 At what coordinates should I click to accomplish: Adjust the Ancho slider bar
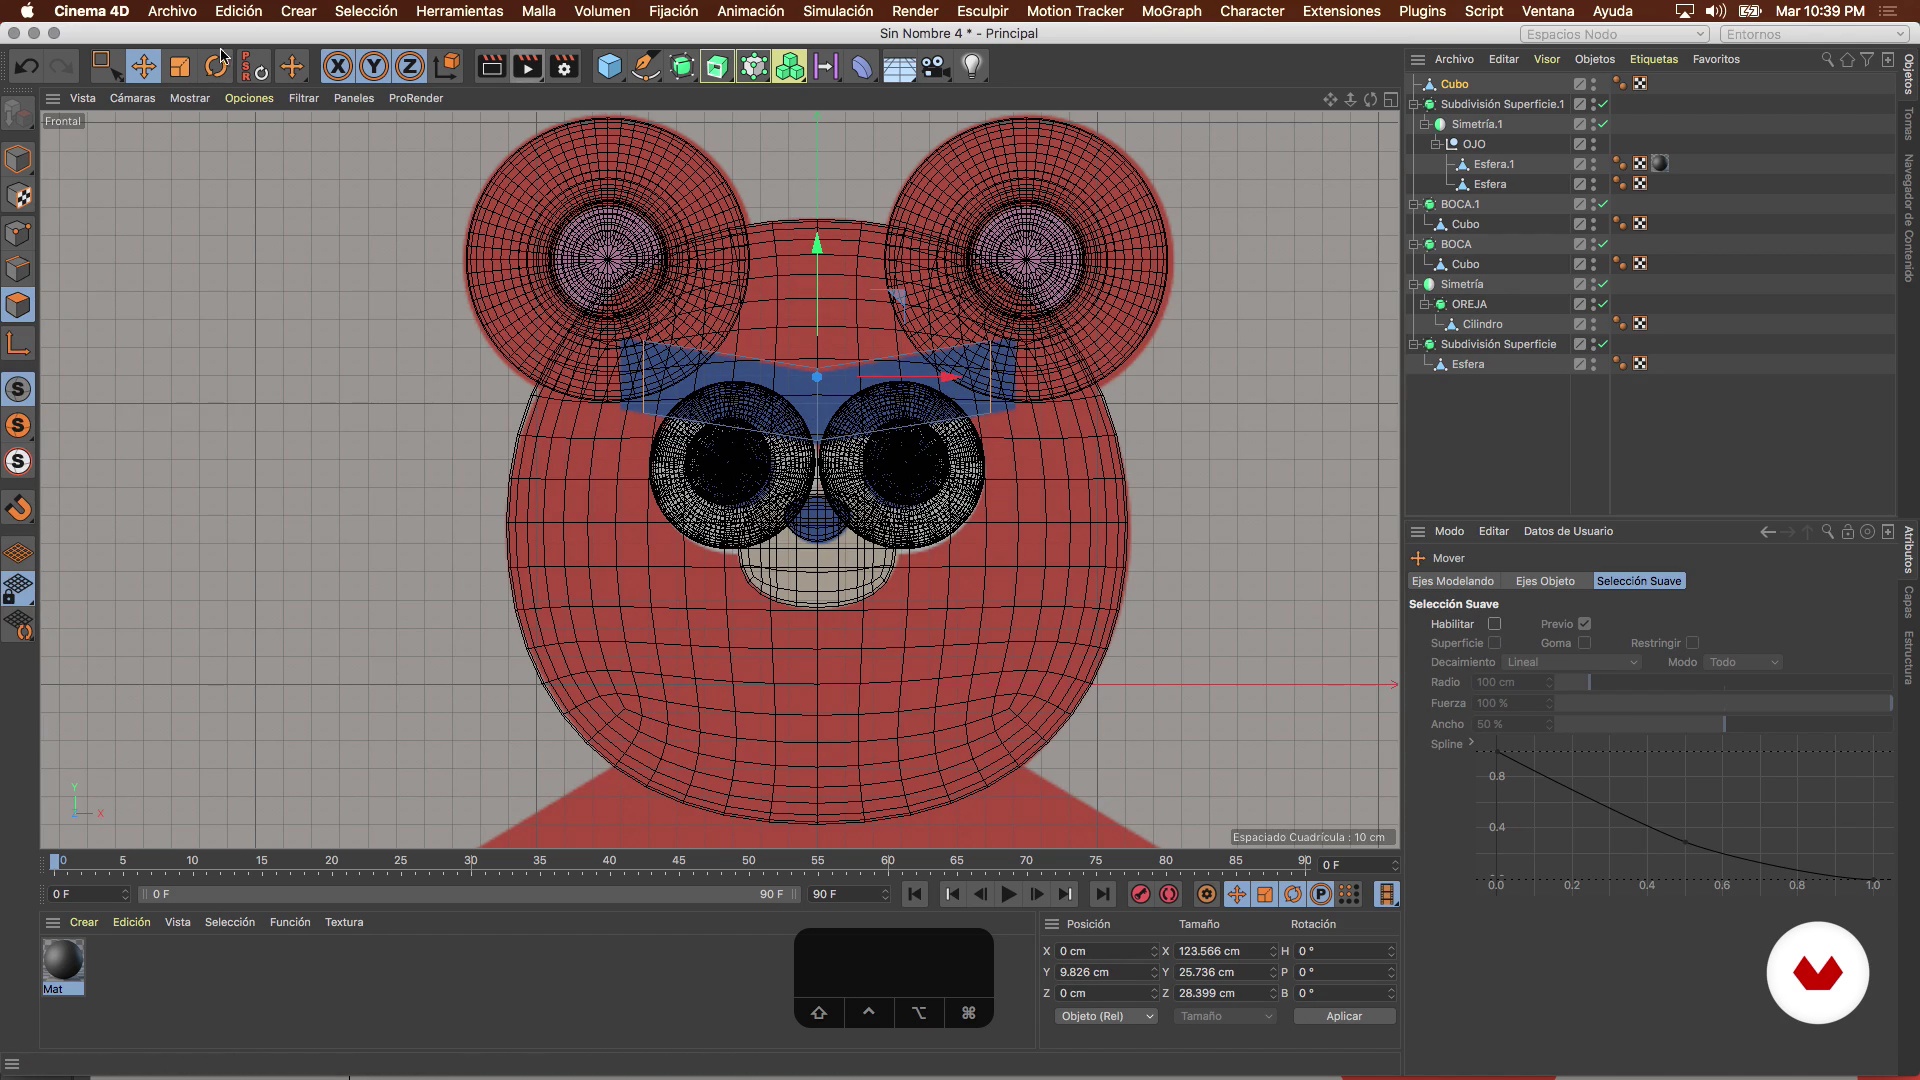(1724, 724)
